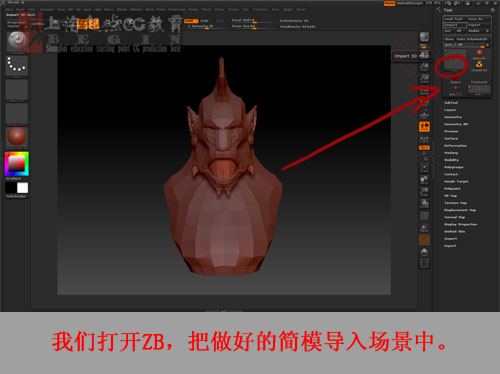Expand the Deformation section

click(455, 146)
